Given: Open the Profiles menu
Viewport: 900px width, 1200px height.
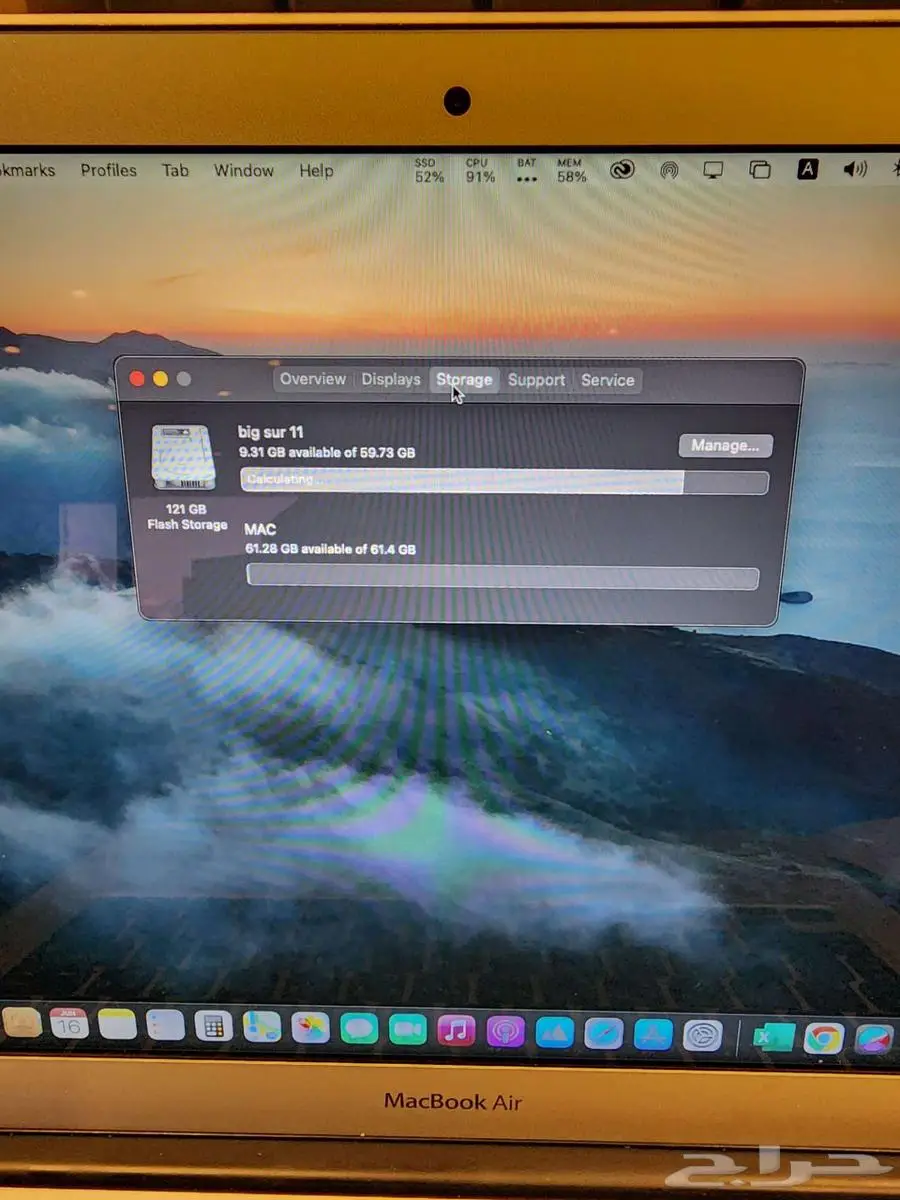Looking at the screenshot, I should [x=109, y=170].
